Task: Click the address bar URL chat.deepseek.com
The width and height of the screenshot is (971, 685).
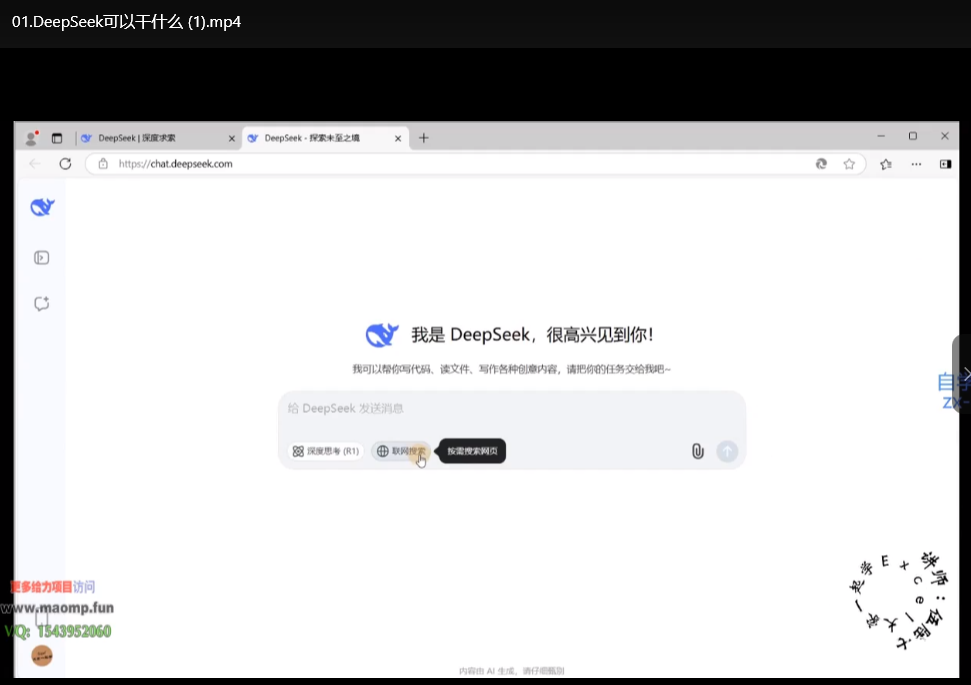Action: 175,164
